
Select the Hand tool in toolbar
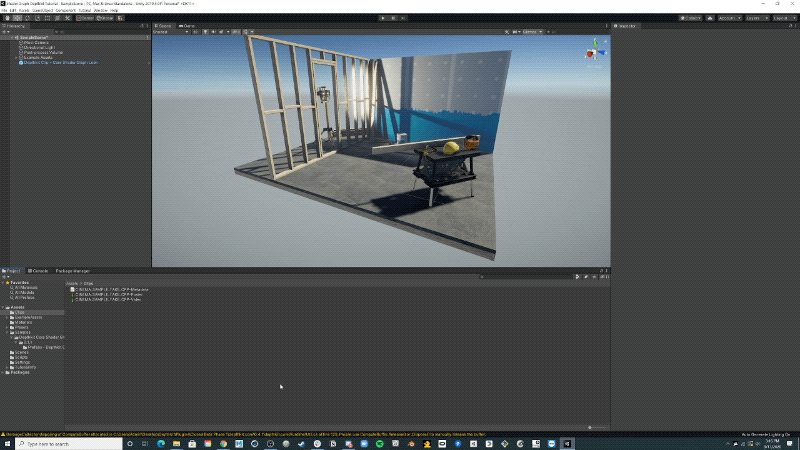[x=5, y=18]
